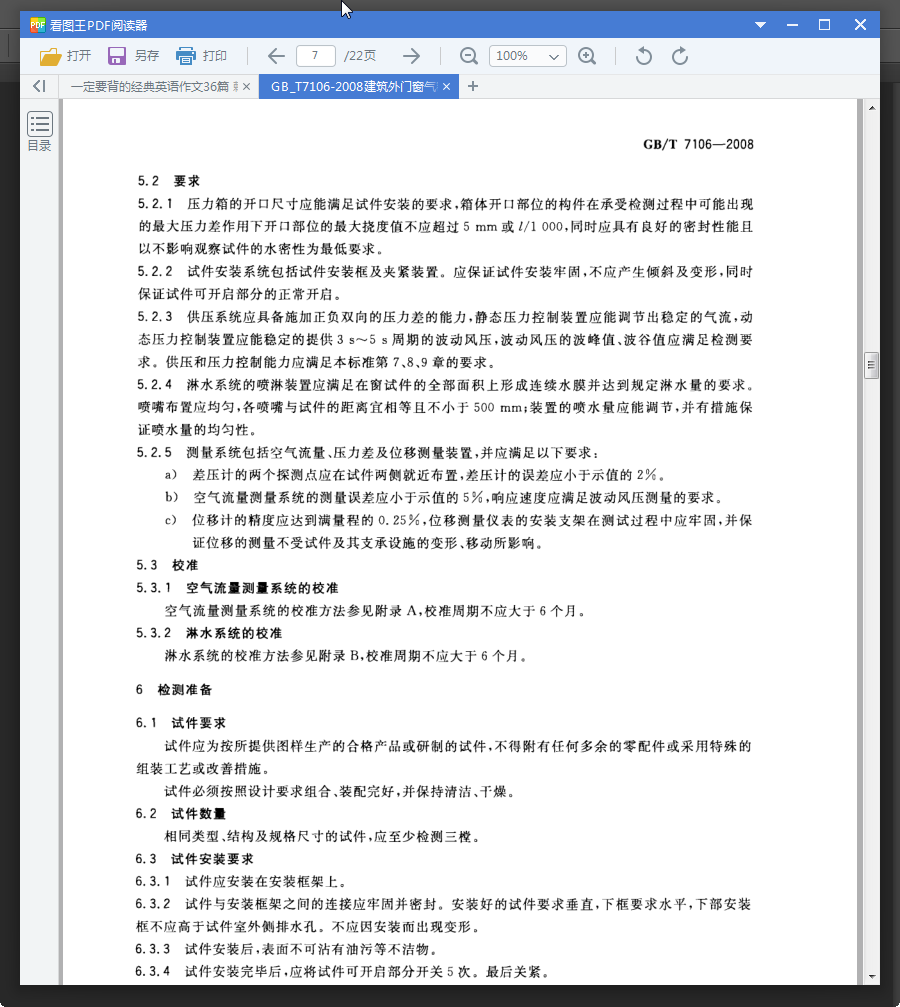The image size is (900, 1007).
Task: Click the heading 5.2 要求
Action: coord(168,181)
